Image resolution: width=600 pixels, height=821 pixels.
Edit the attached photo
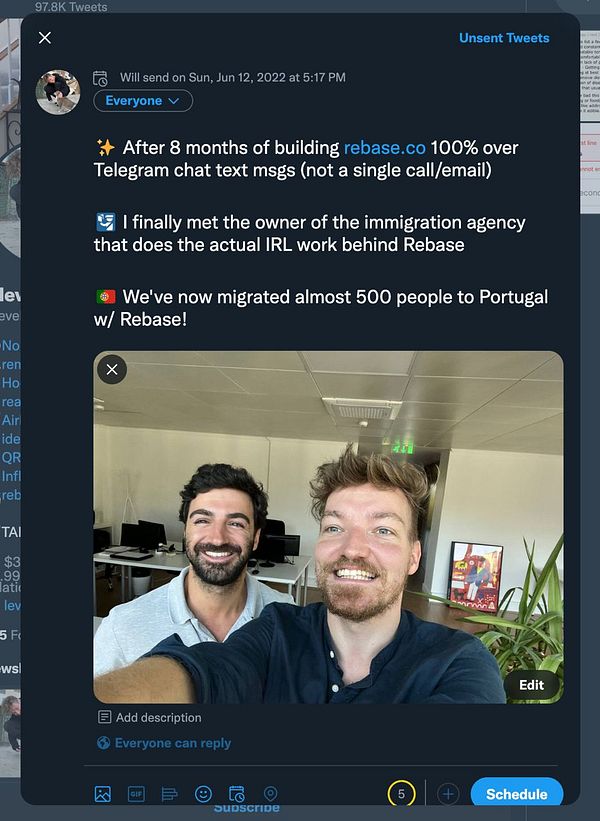pos(531,685)
